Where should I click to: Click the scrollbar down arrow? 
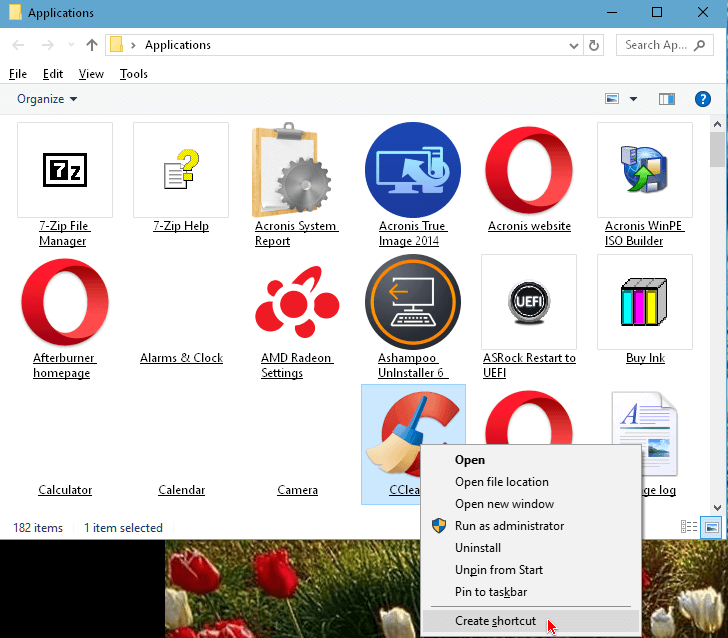(717, 508)
